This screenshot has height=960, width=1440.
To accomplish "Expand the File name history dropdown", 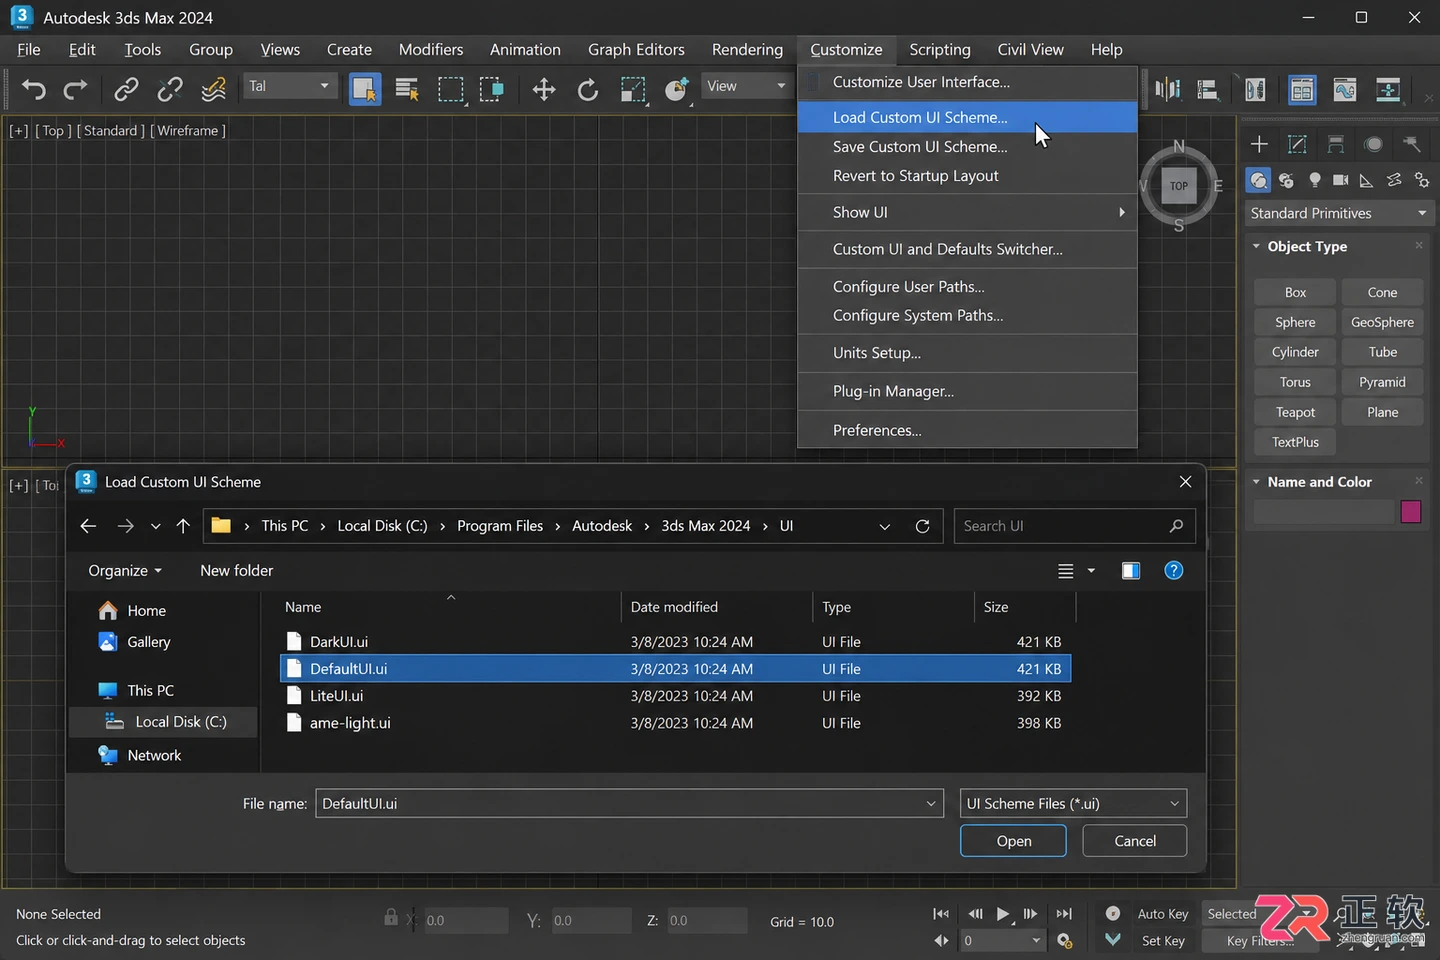I will click(931, 804).
